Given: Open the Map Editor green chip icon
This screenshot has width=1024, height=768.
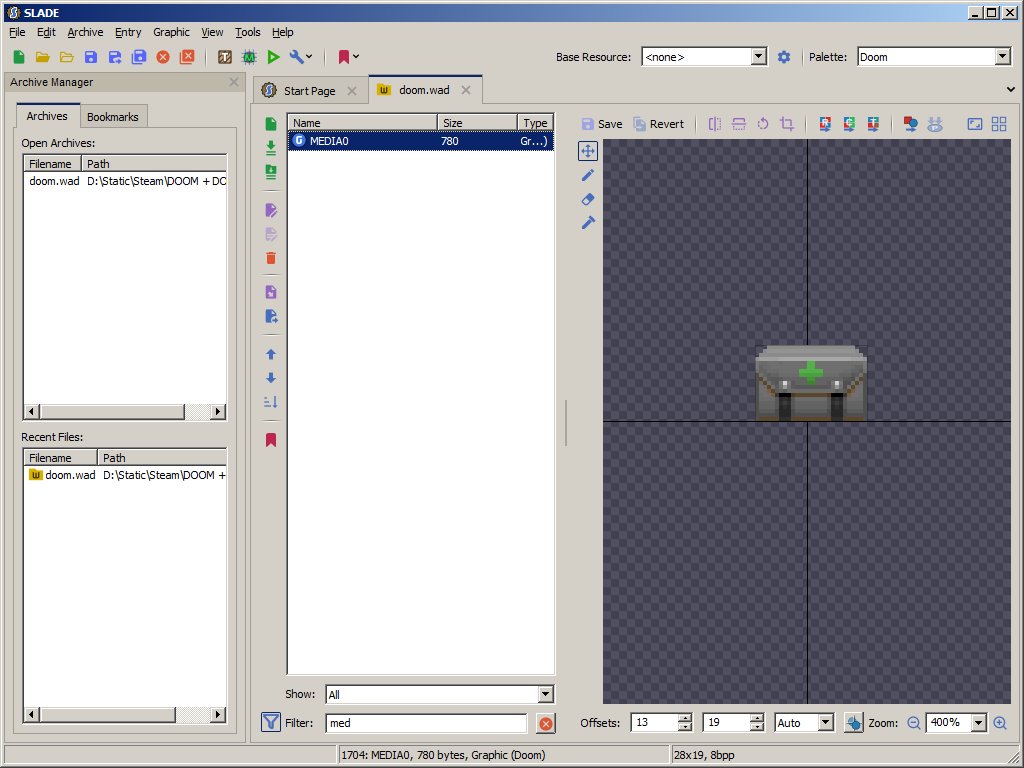Looking at the screenshot, I should [249, 57].
